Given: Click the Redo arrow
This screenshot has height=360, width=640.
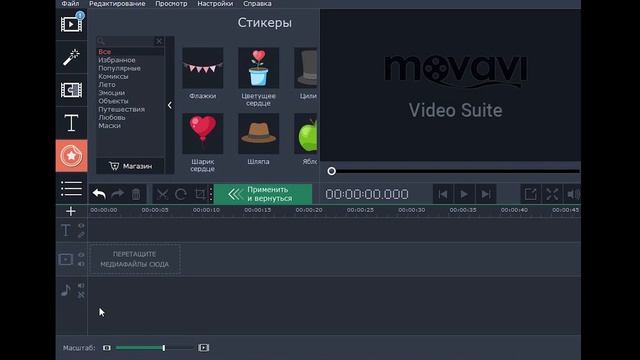Looking at the screenshot, I should pos(118,194).
